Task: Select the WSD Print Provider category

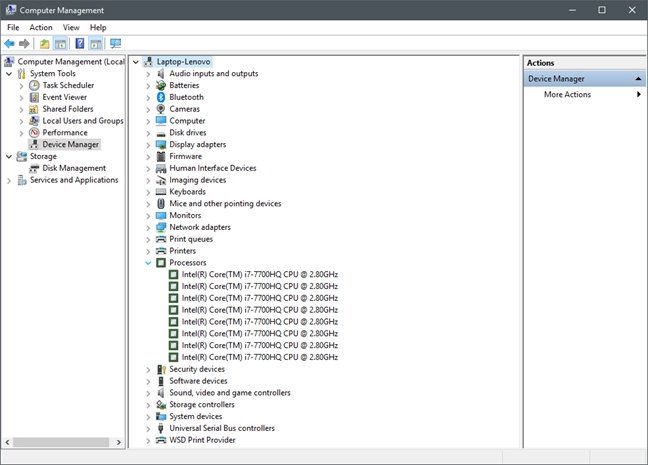Action: [202, 440]
